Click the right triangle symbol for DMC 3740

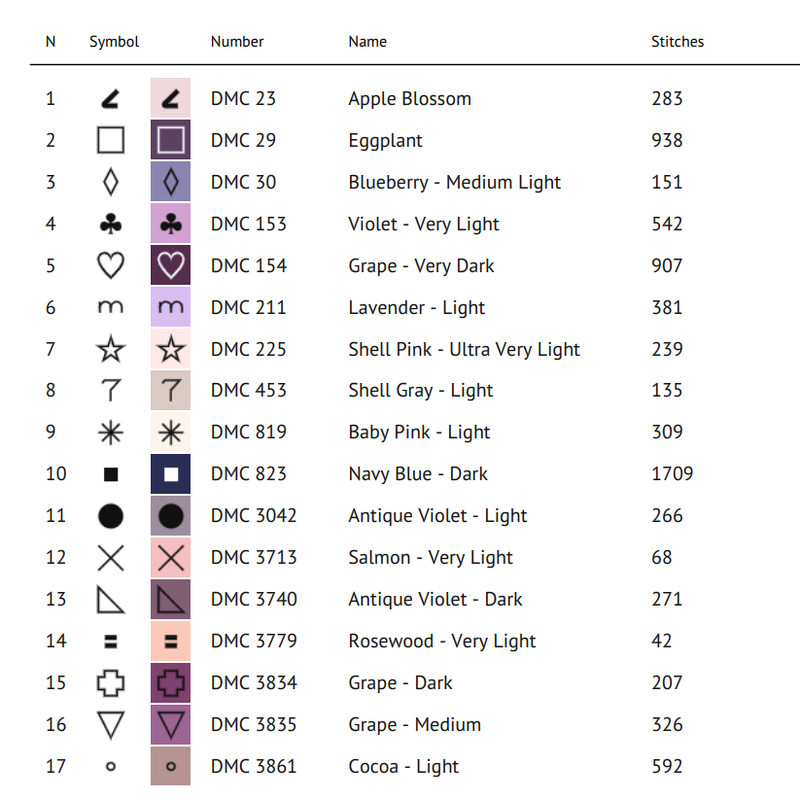[111, 600]
